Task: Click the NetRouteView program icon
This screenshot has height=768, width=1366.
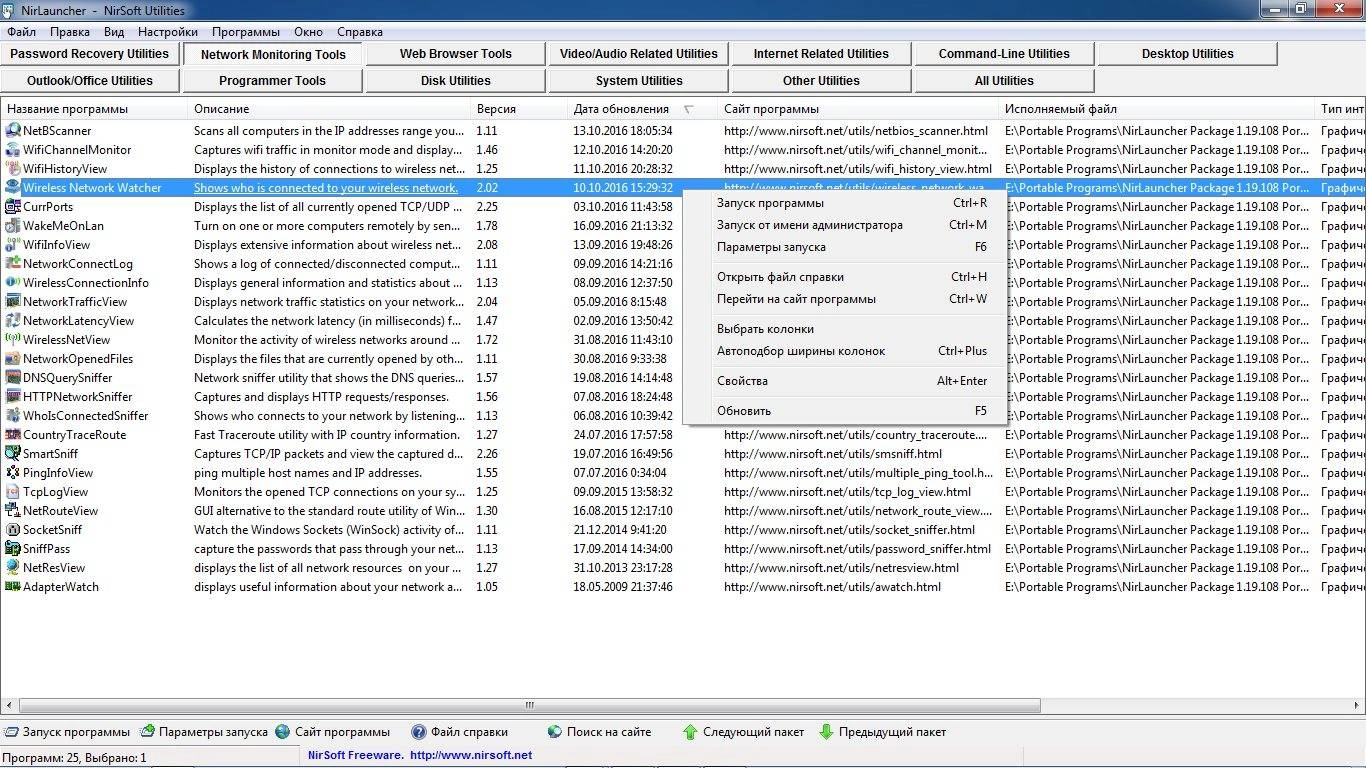Action: [x=13, y=510]
